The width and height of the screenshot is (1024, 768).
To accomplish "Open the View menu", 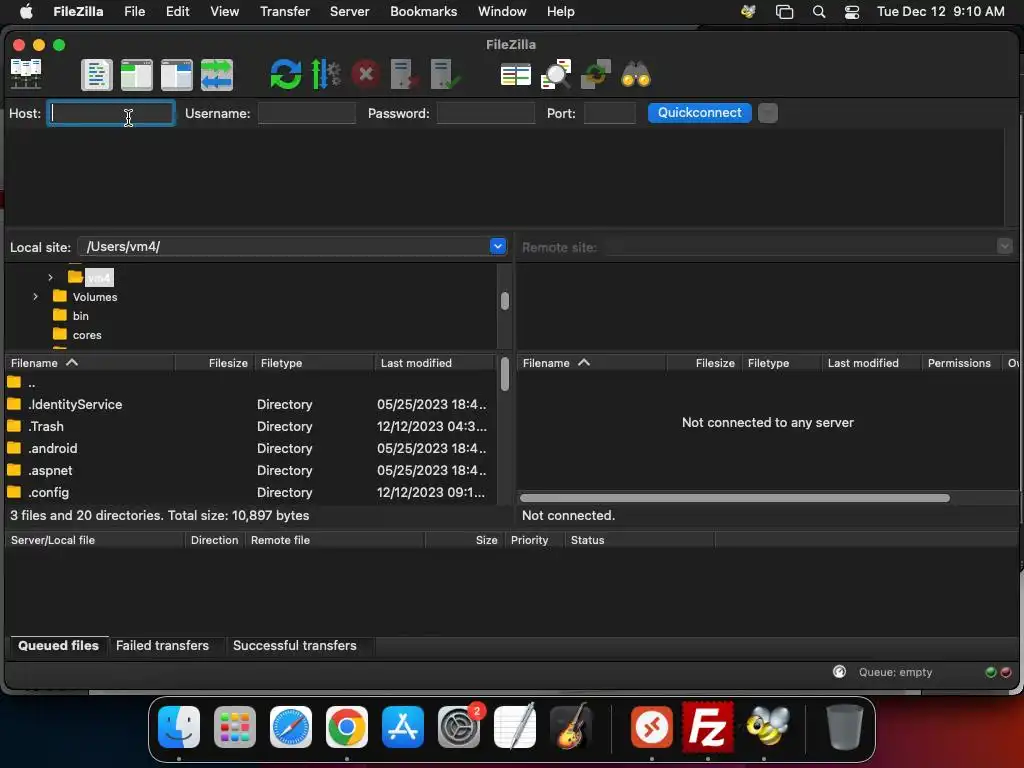I will click(x=224, y=12).
